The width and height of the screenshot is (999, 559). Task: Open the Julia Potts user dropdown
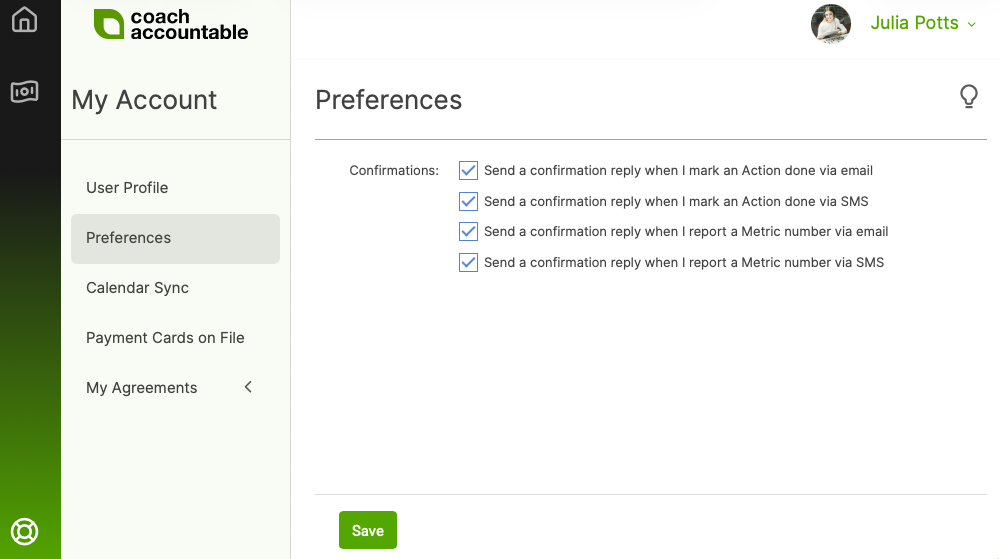pos(923,23)
